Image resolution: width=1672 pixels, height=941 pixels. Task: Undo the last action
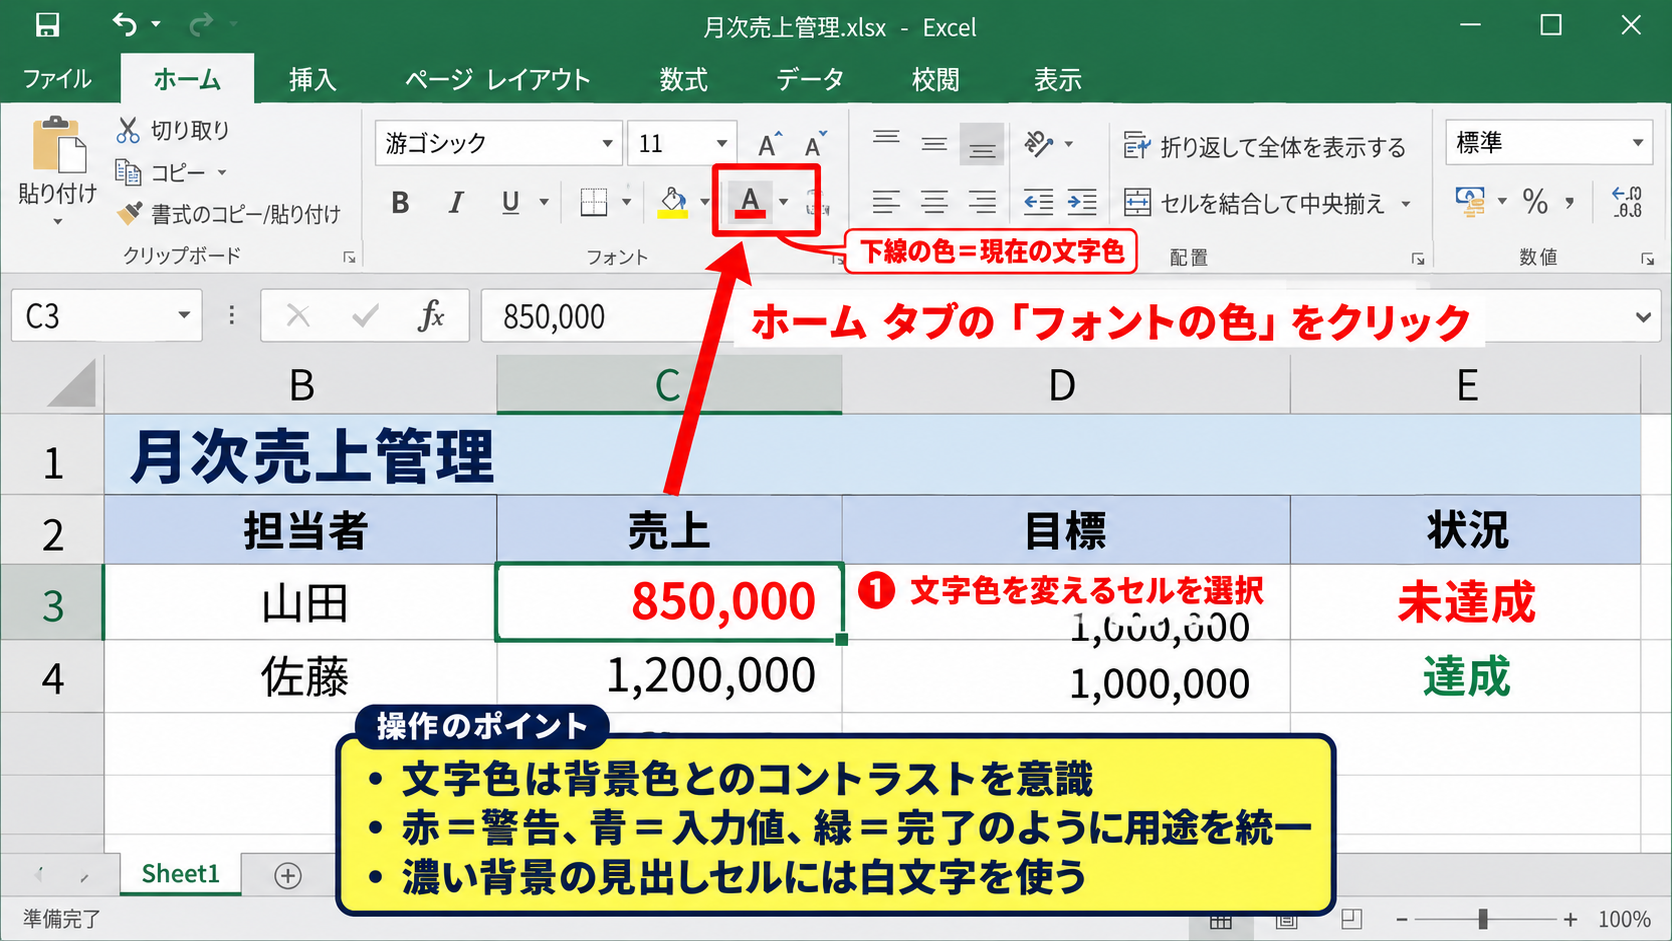pos(125,24)
